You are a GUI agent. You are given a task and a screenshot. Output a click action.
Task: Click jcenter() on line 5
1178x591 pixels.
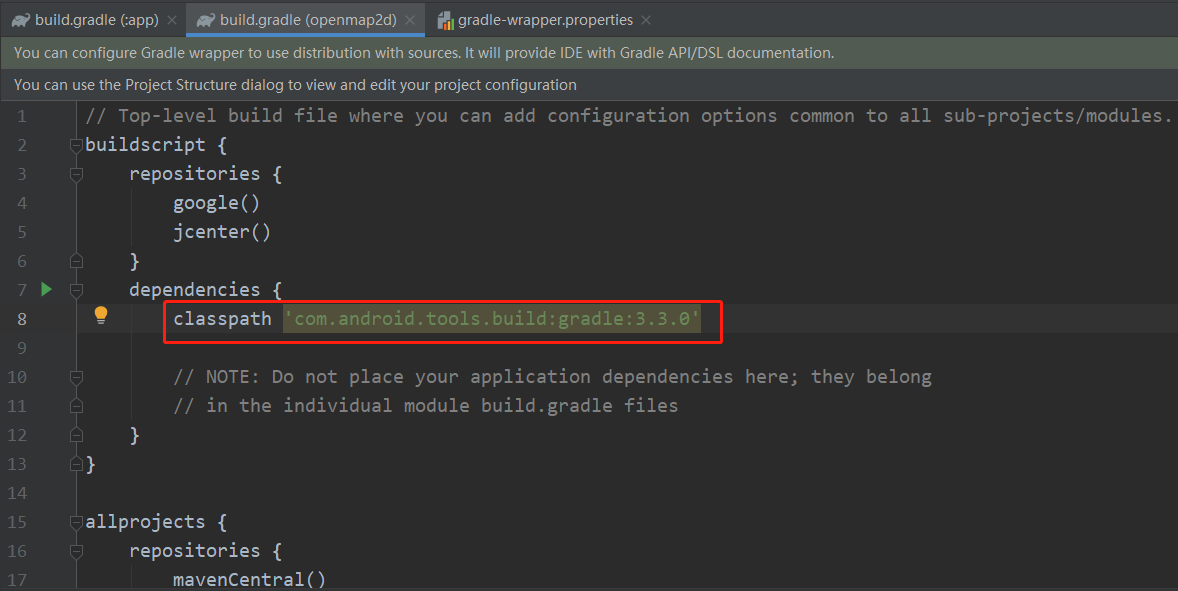pos(222,232)
